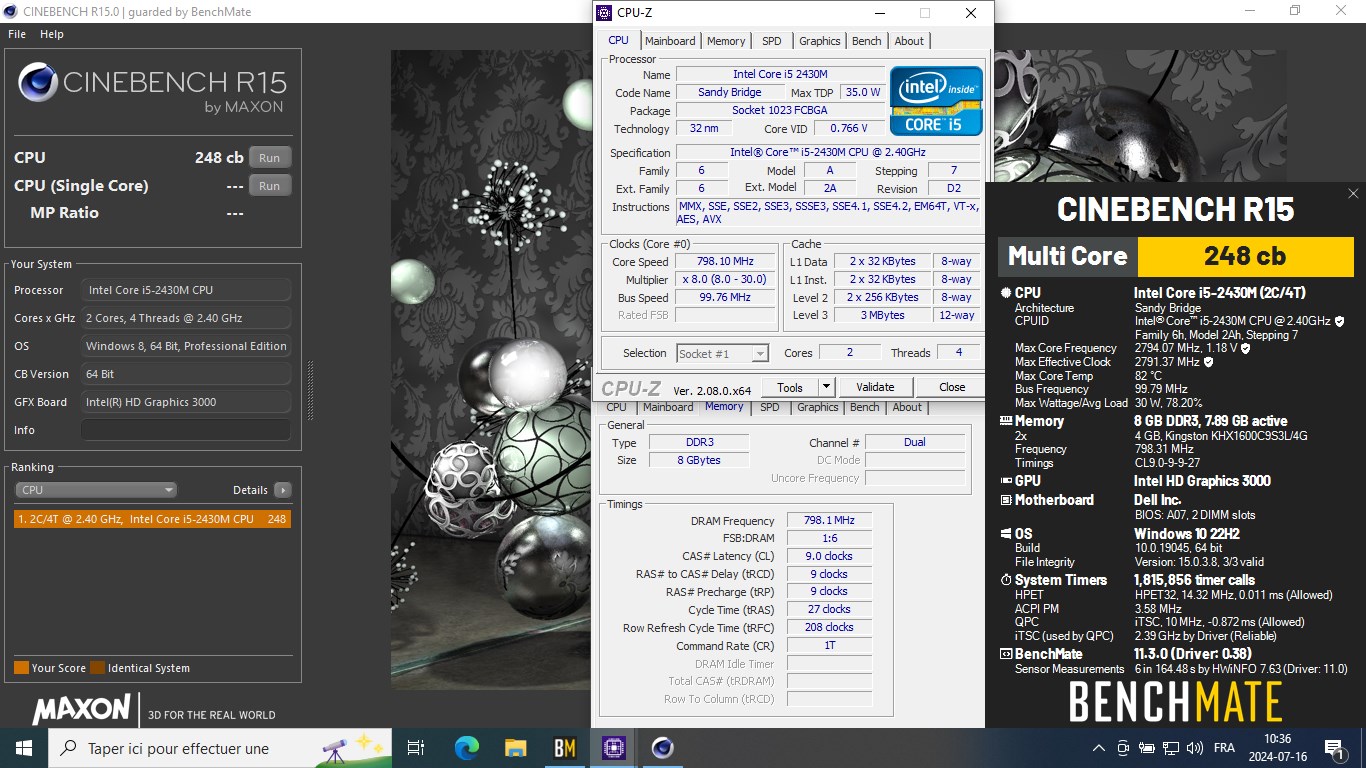Click the Intel Core i5 logo in CPU-Z
Image resolution: width=1366 pixels, height=768 pixels.
(936, 101)
